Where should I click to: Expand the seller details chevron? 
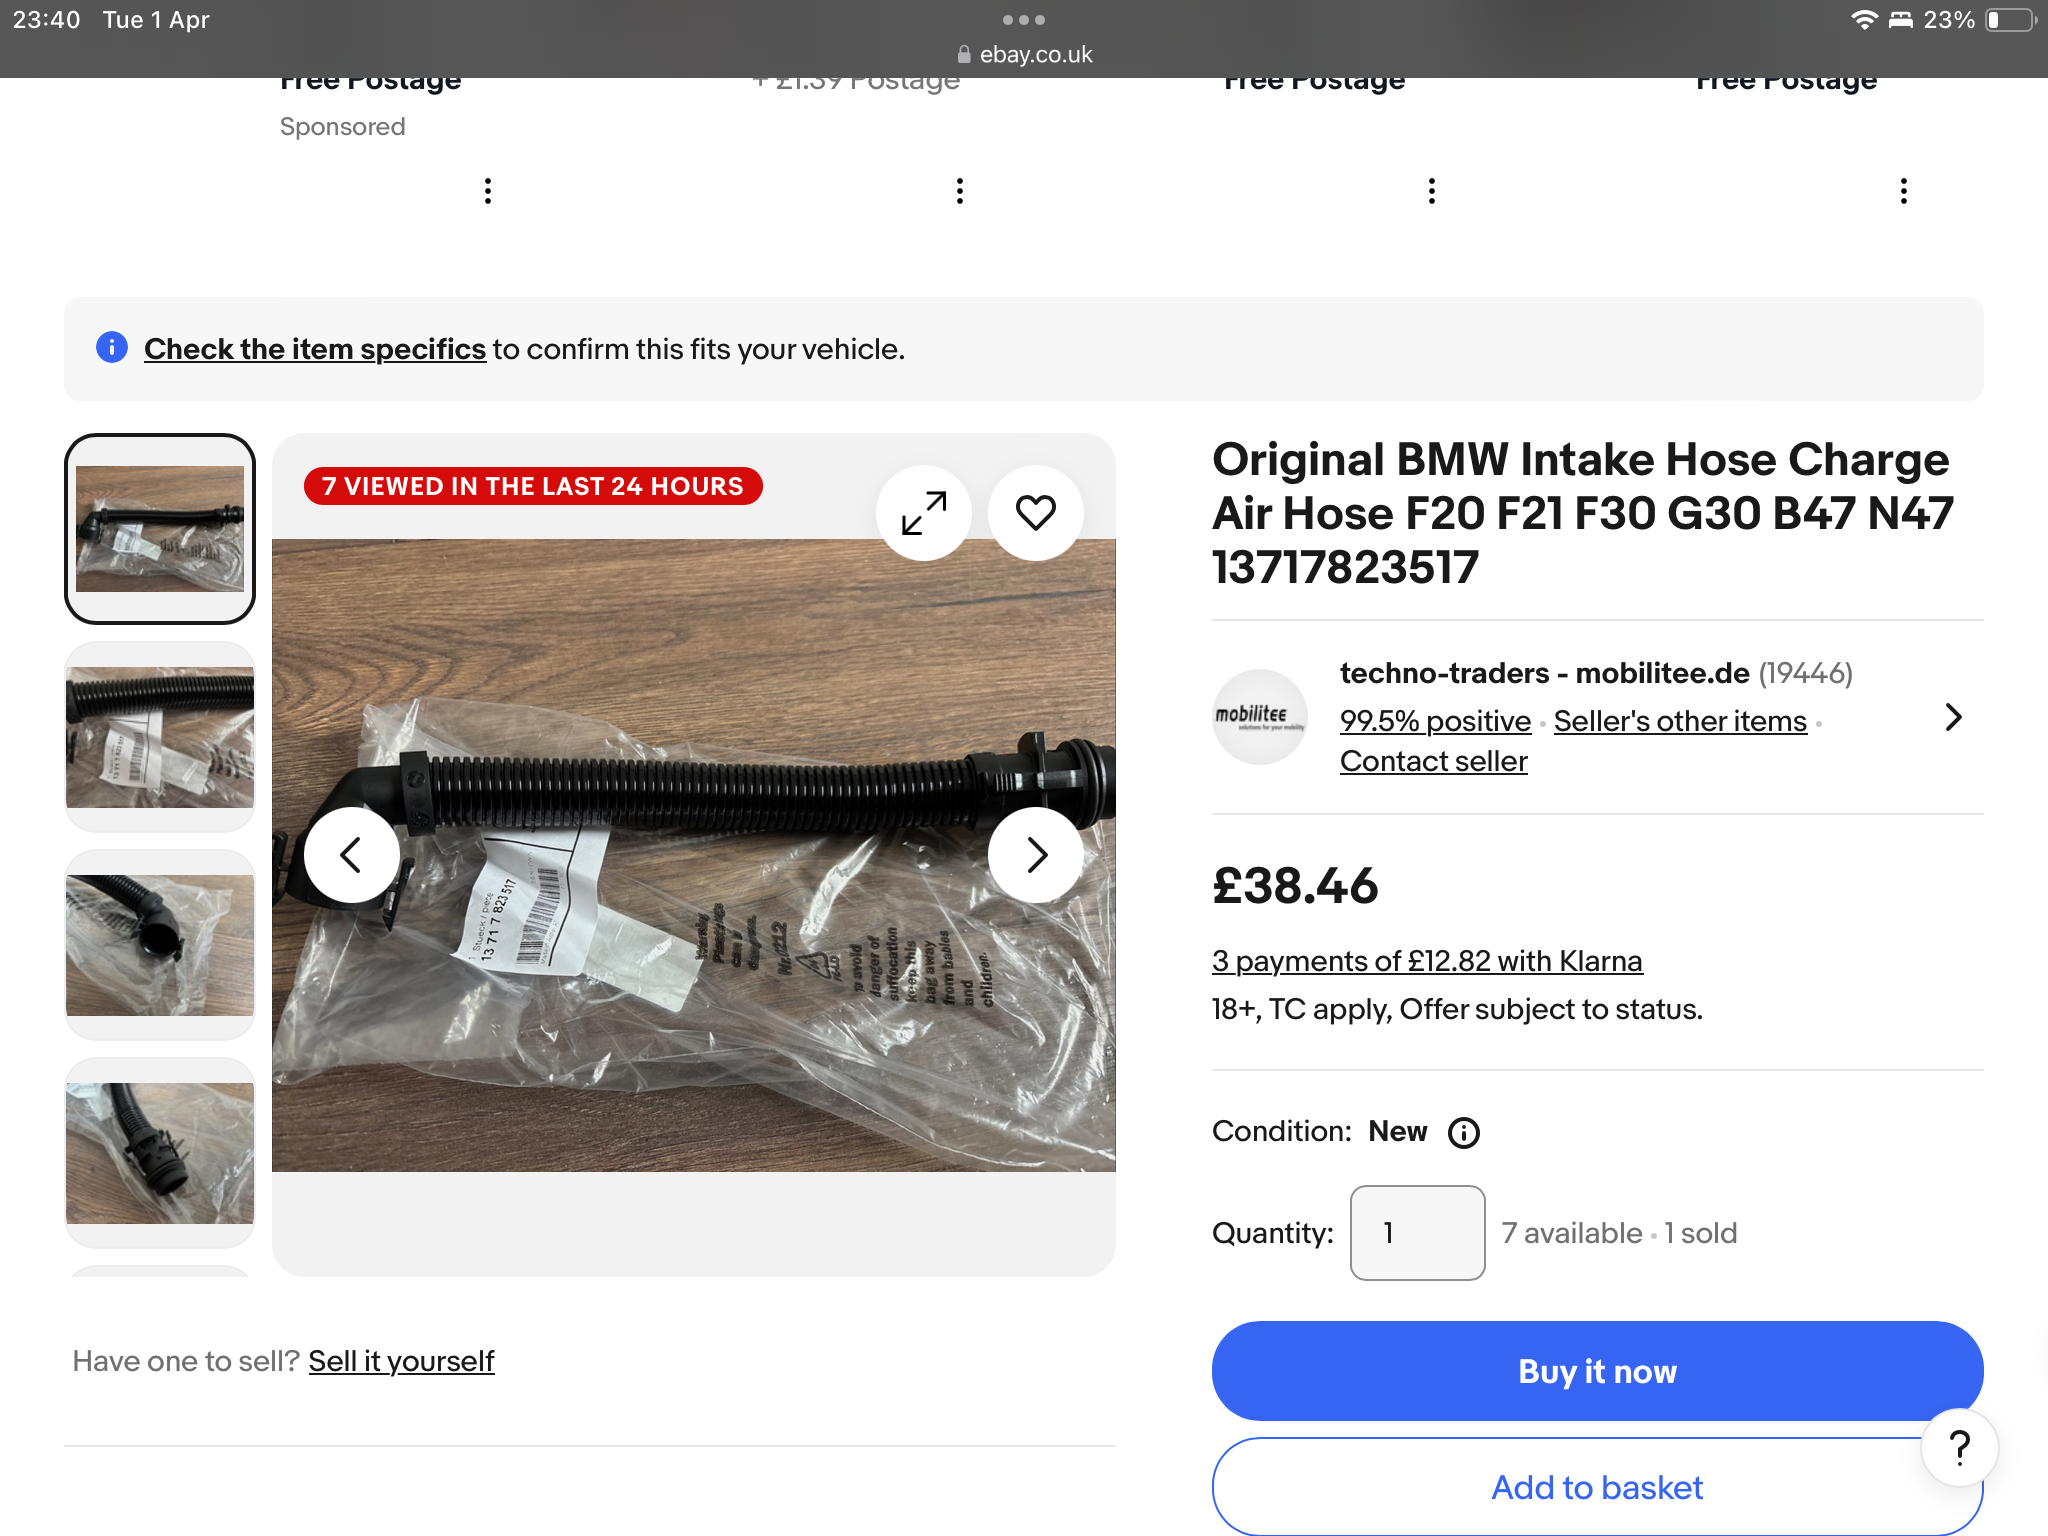click(x=1953, y=716)
